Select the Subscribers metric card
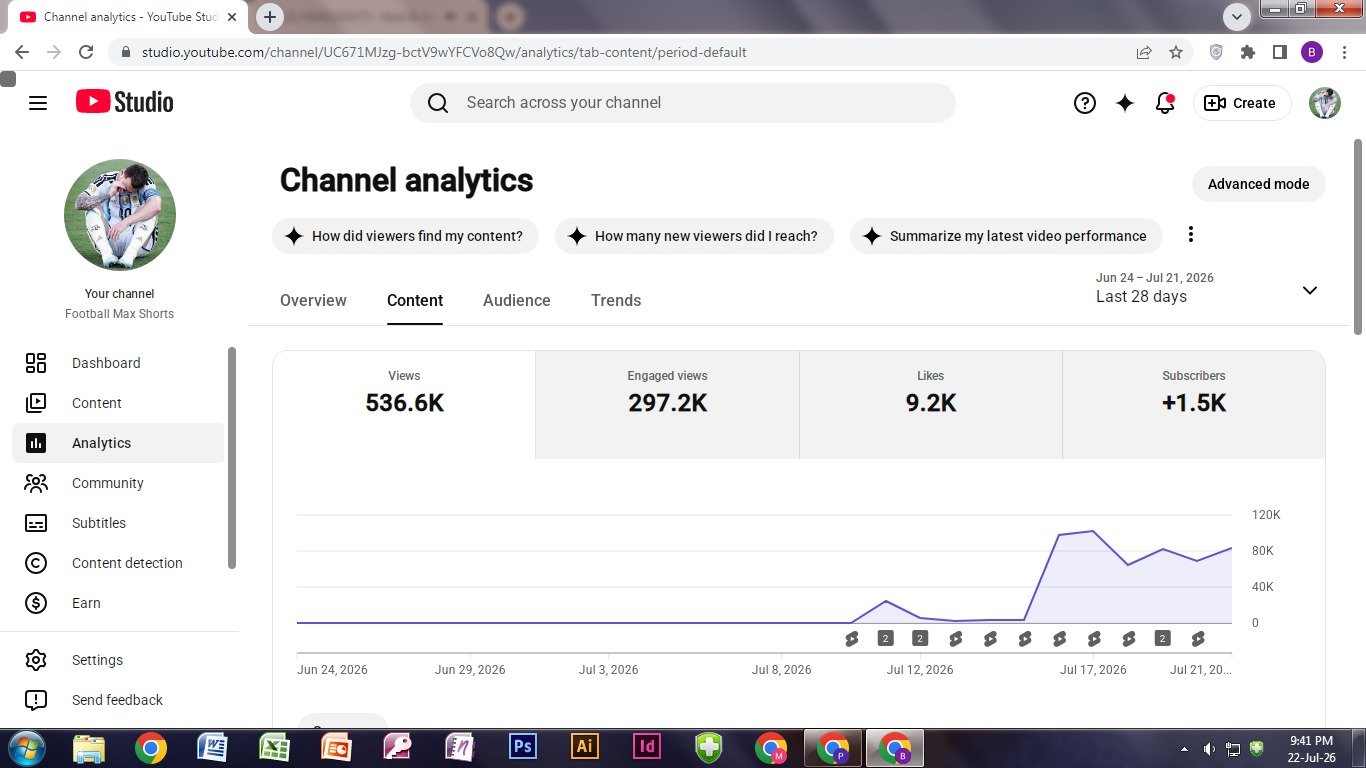1366x768 pixels. tap(1193, 405)
